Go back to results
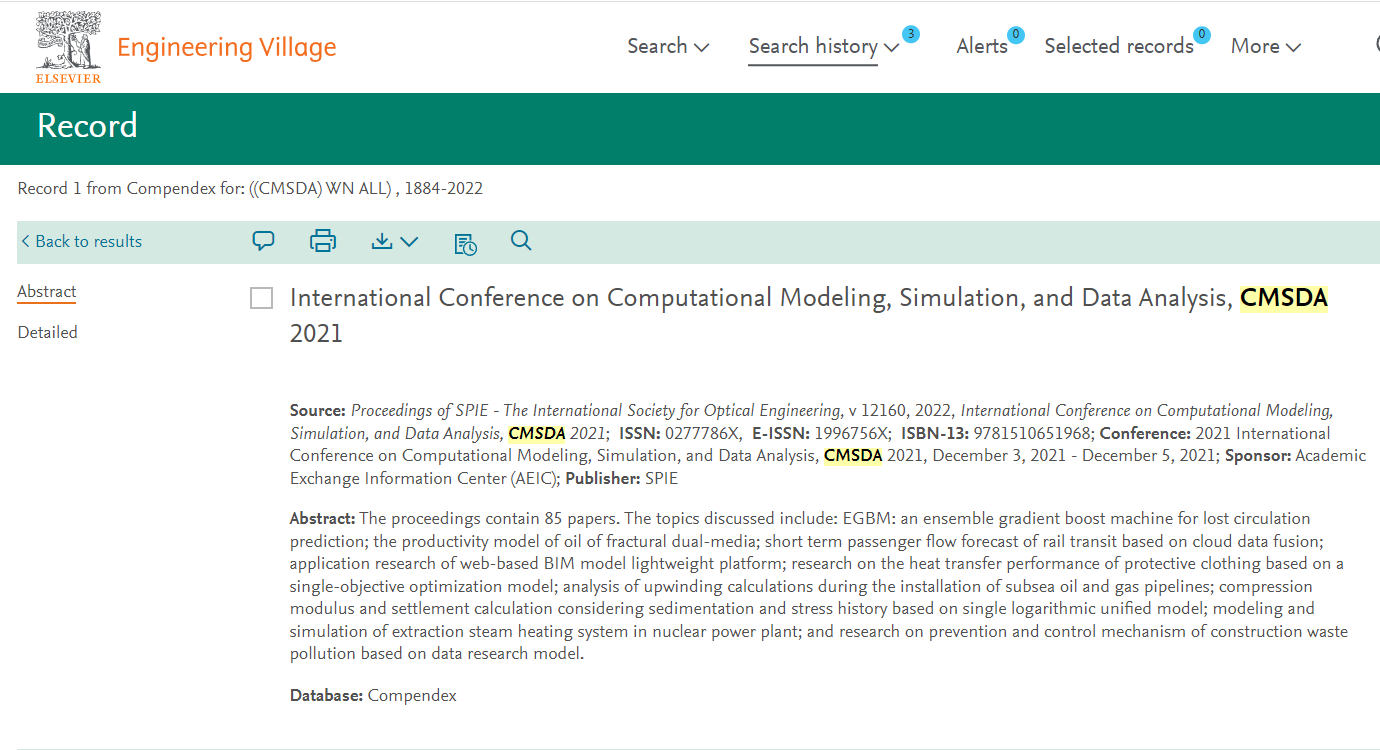This screenshot has height=750, width=1380. pos(81,241)
